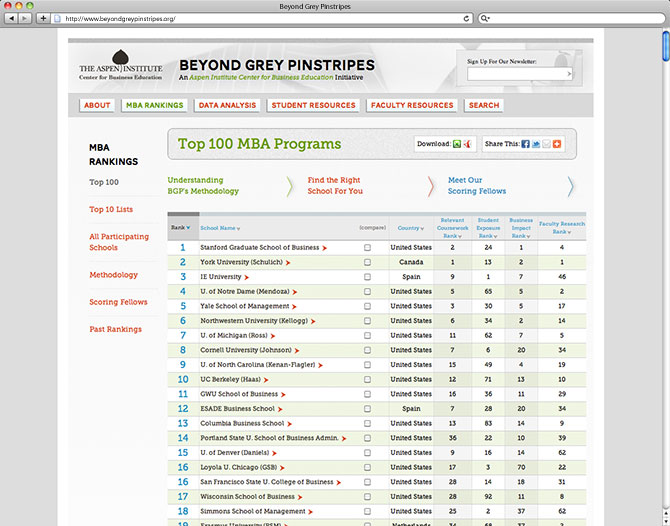Submit newsletter signup arrow
Screen dimensions: 670x526
pos(569,74)
